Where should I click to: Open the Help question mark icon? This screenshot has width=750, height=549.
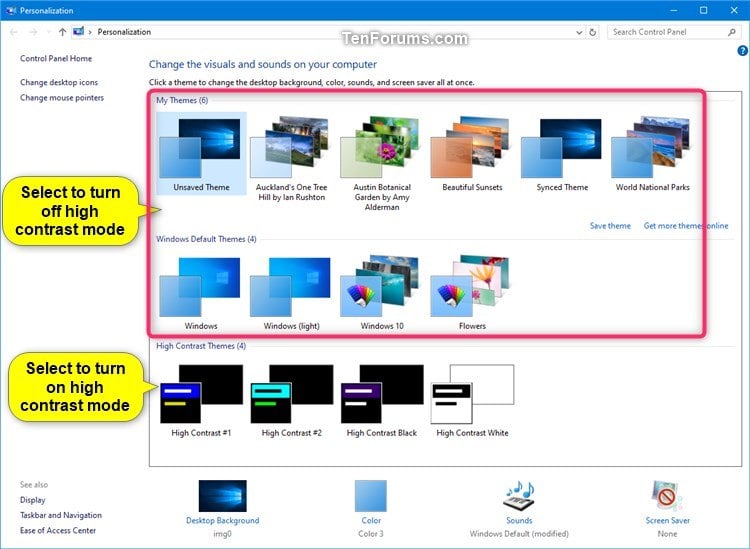(x=742, y=50)
